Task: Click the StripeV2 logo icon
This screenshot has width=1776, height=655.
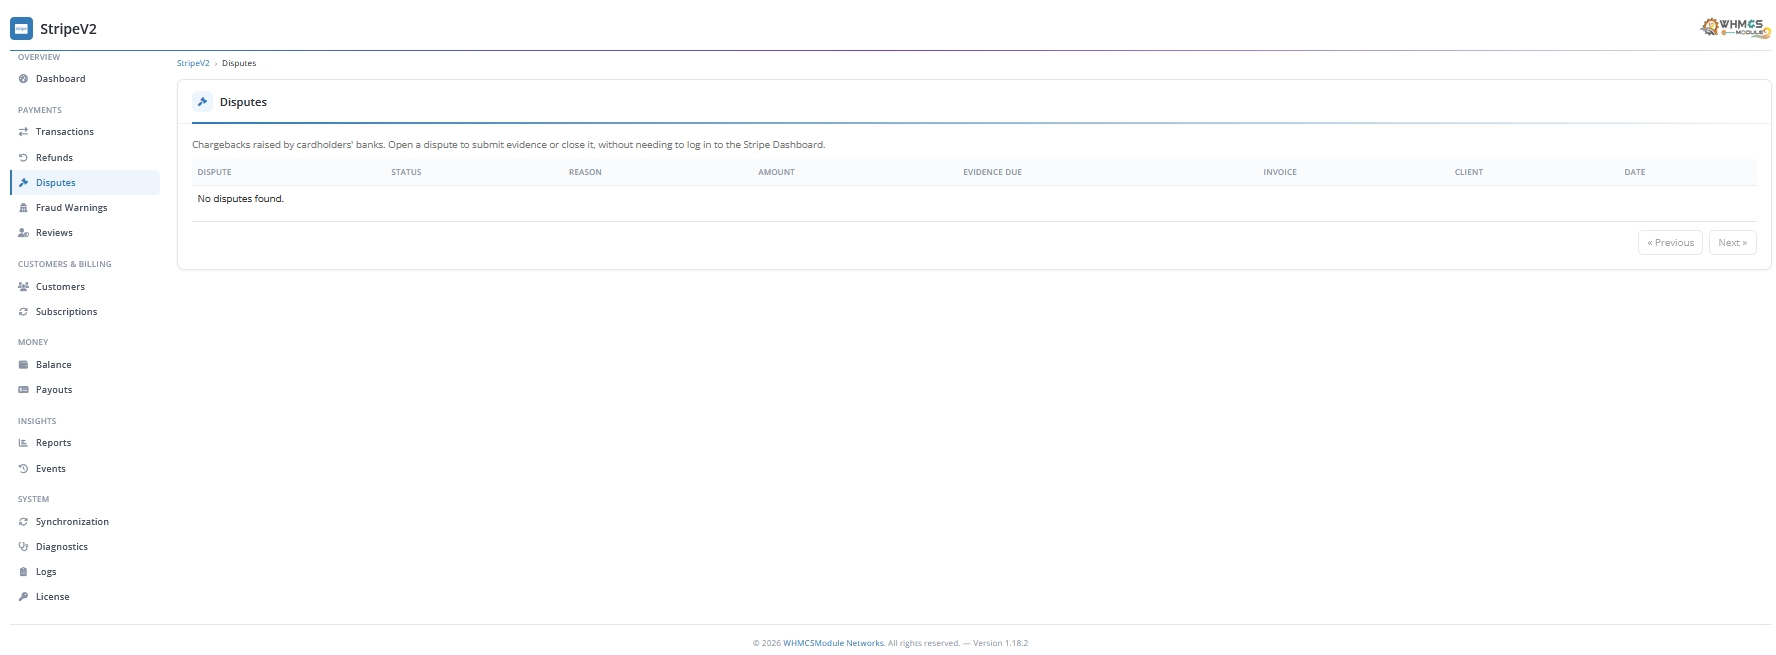Action: (x=21, y=29)
